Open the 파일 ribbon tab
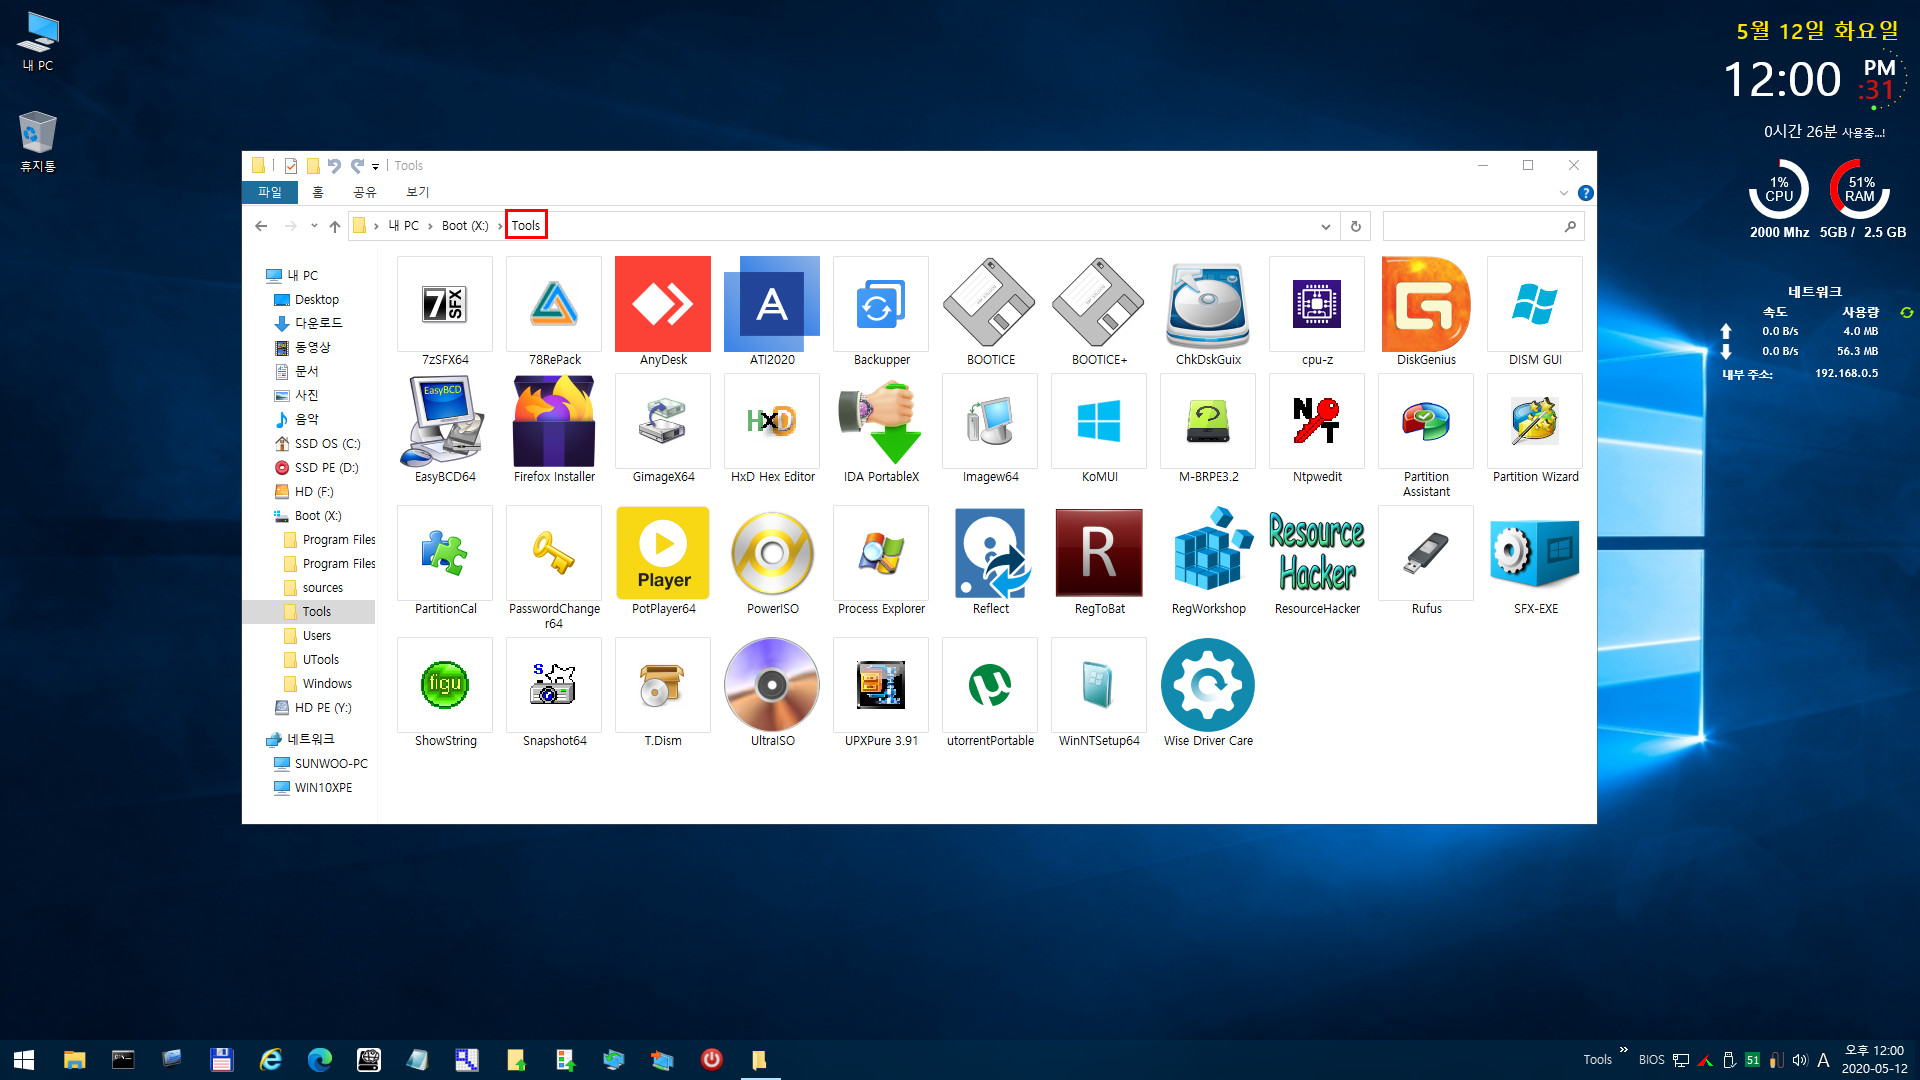The height and width of the screenshot is (1080, 1920). click(270, 192)
